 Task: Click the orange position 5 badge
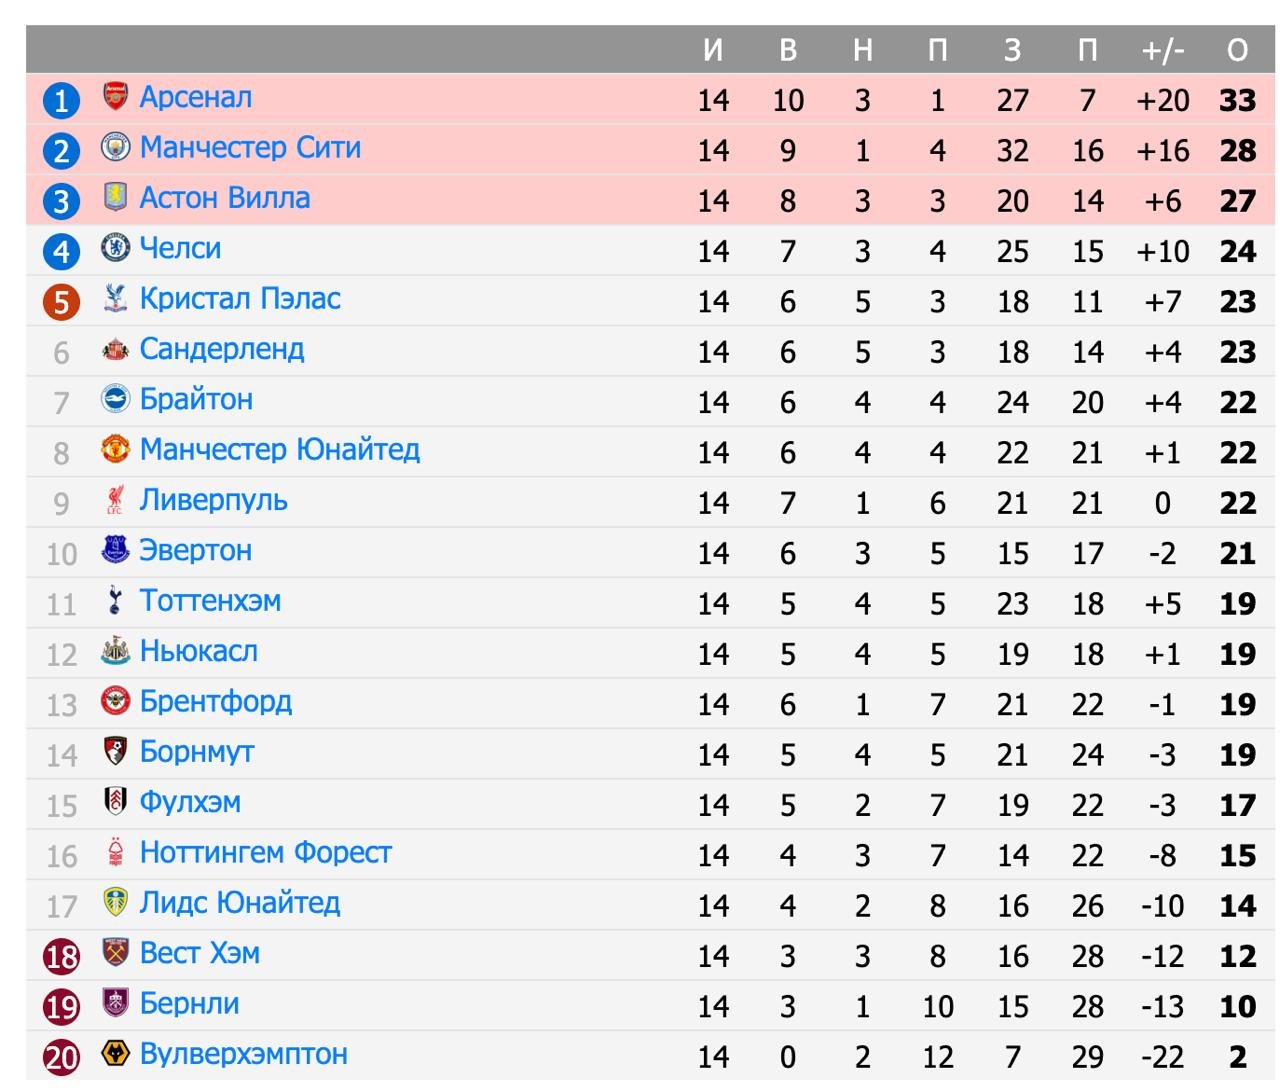(x=61, y=301)
